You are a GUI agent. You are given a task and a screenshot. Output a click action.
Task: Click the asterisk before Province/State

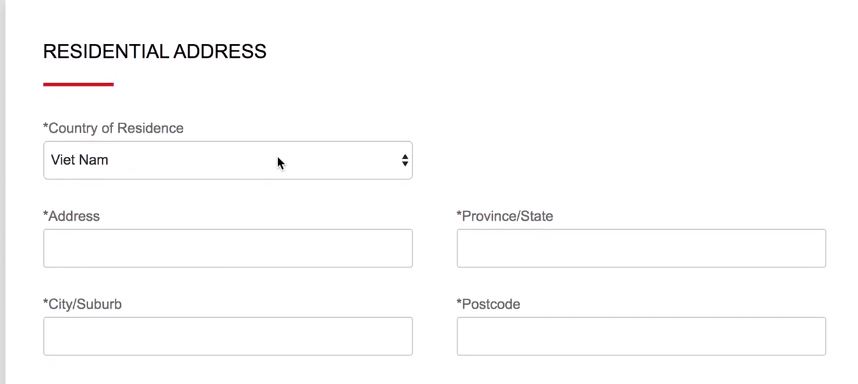point(460,214)
